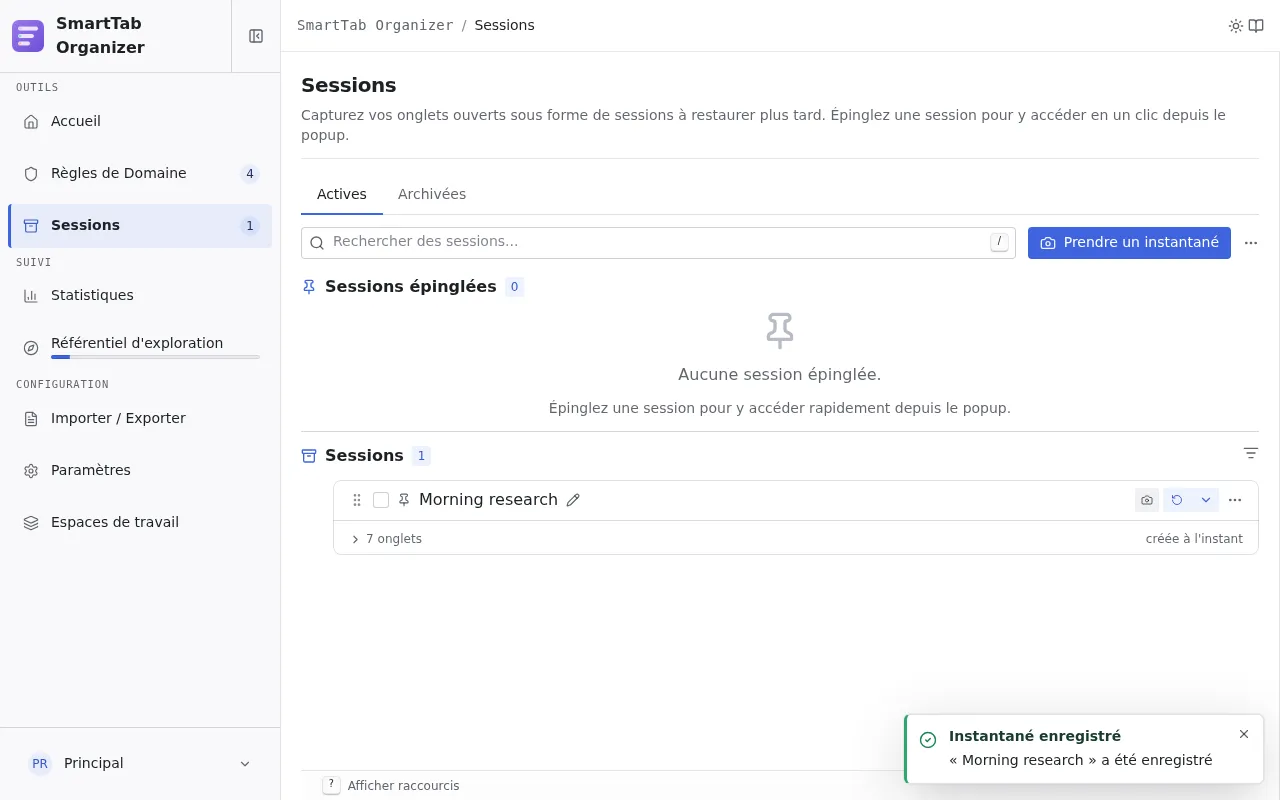Click the 'créée à l'instant' timestamp
This screenshot has width=1280, height=800.
click(x=1194, y=539)
